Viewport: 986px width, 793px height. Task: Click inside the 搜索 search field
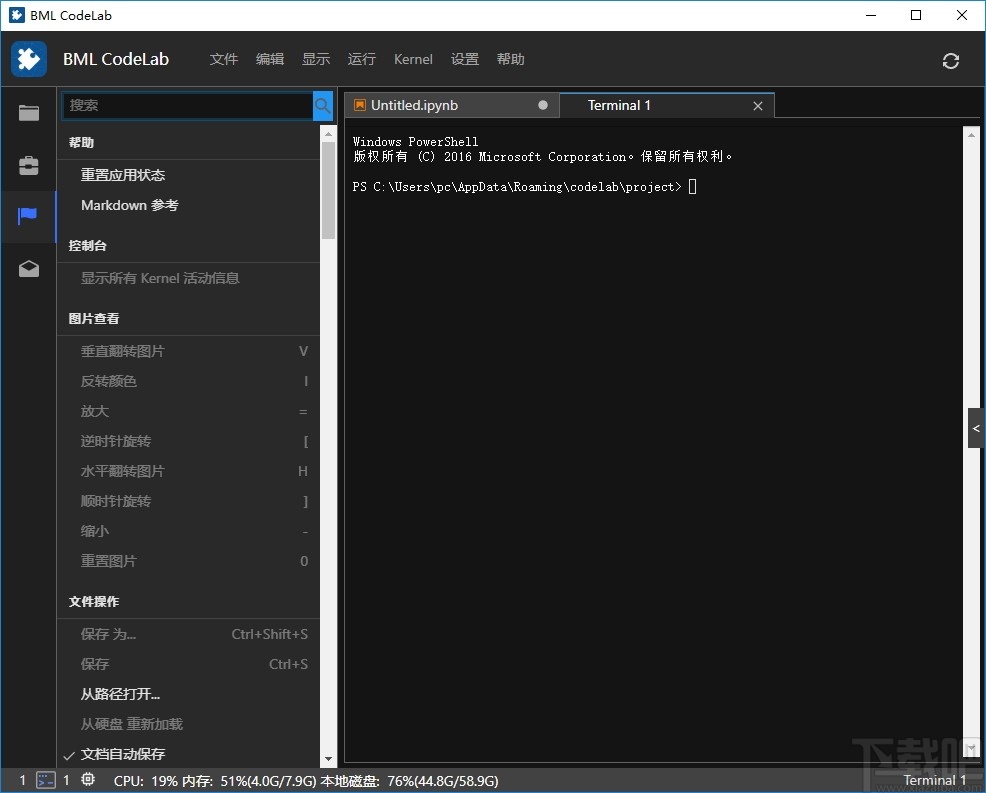[x=180, y=105]
